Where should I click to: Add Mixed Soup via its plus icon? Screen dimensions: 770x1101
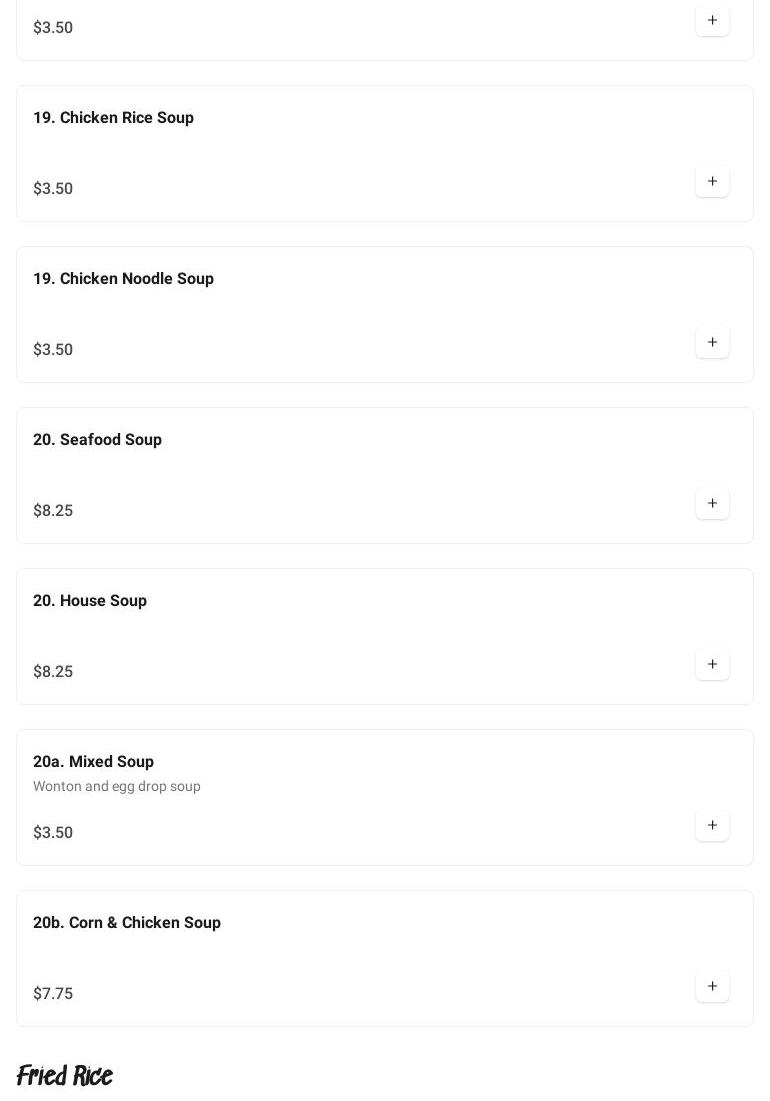(712, 826)
